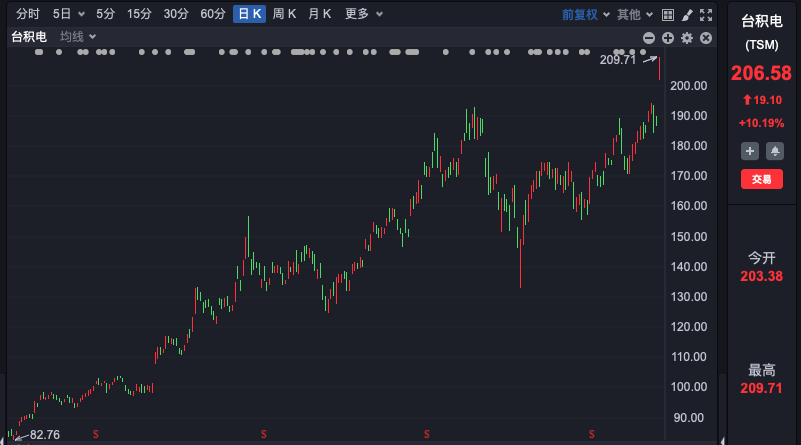Open the 其他 options dropdown
This screenshot has width=801, height=445.
pos(634,14)
